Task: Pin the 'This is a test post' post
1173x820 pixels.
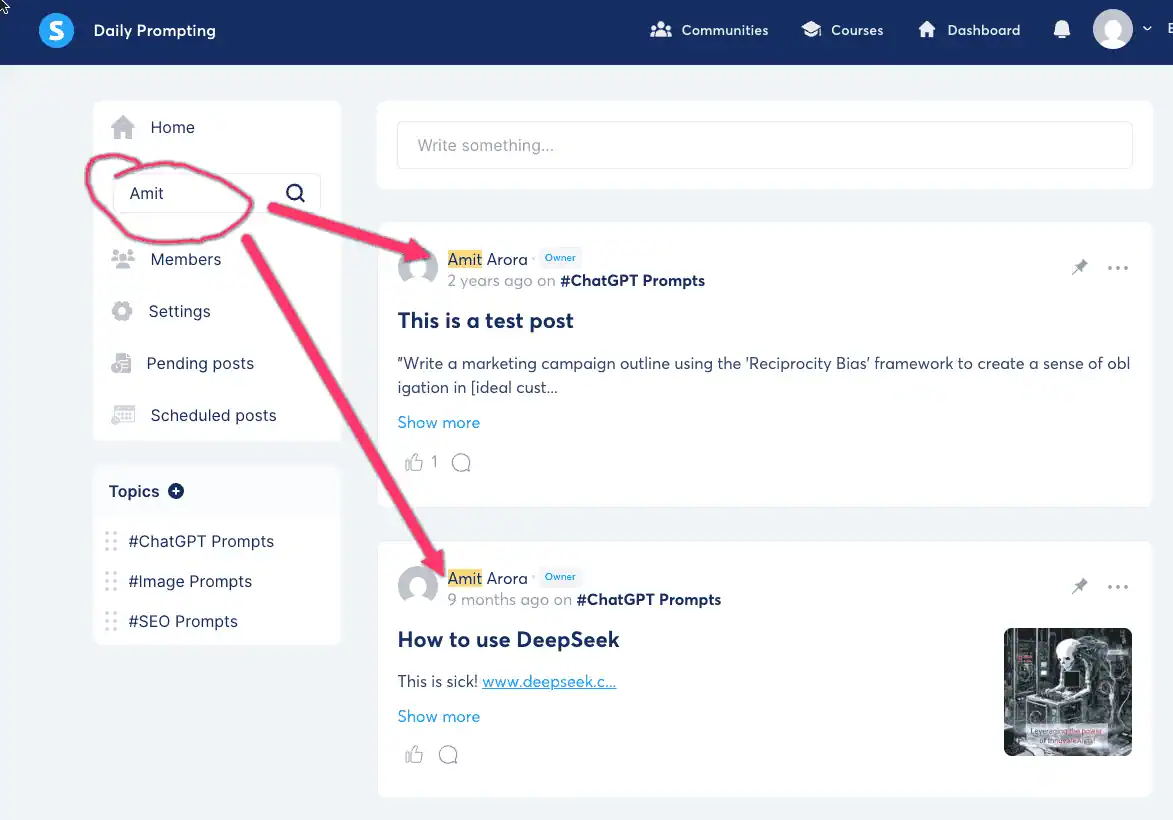Action: click(x=1079, y=267)
